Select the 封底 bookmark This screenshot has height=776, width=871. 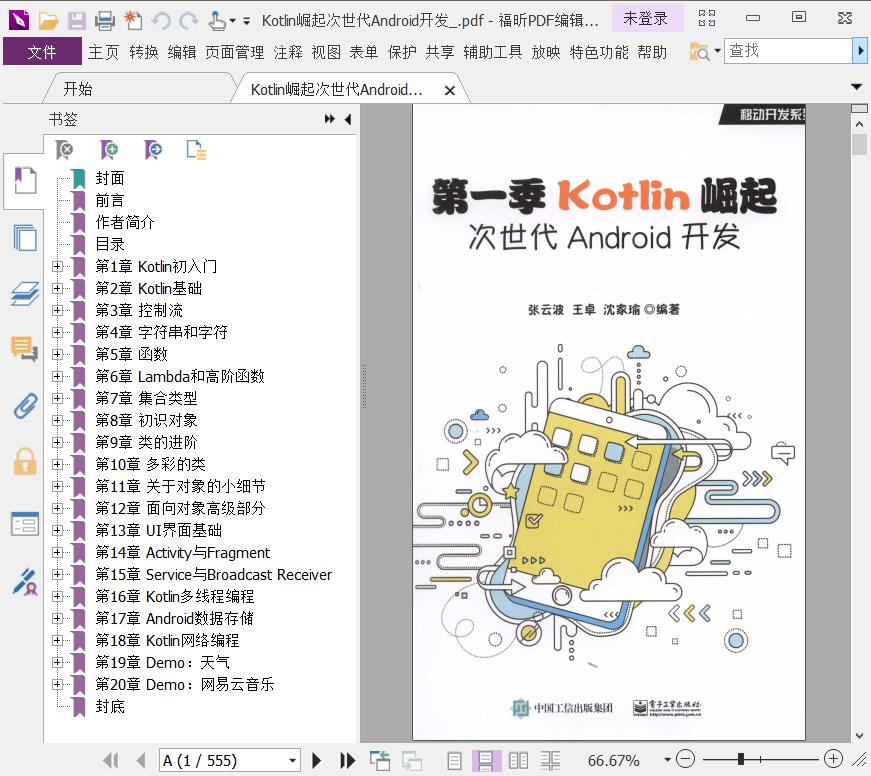pyautogui.click(x=109, y=706)
